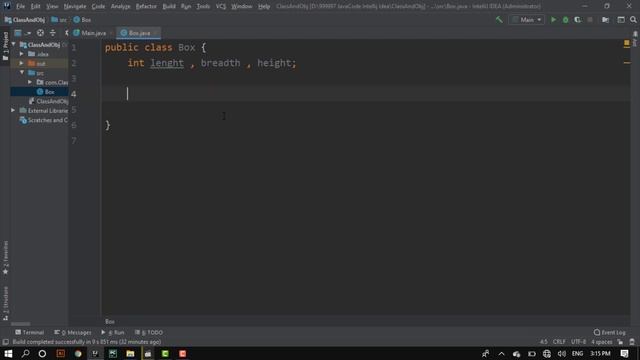Viewport: 640px width, 360px height.
Task: Click the tool windows quick access icon in the status bar
Action: coord(5,342)
